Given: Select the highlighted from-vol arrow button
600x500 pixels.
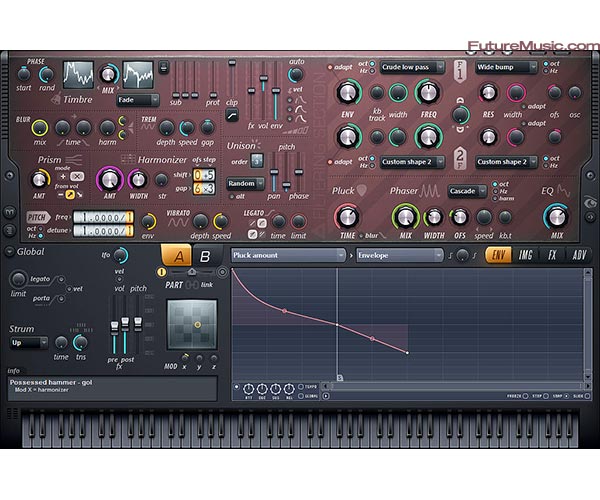Looking at the screenshot, I should [x=70, y=195].
